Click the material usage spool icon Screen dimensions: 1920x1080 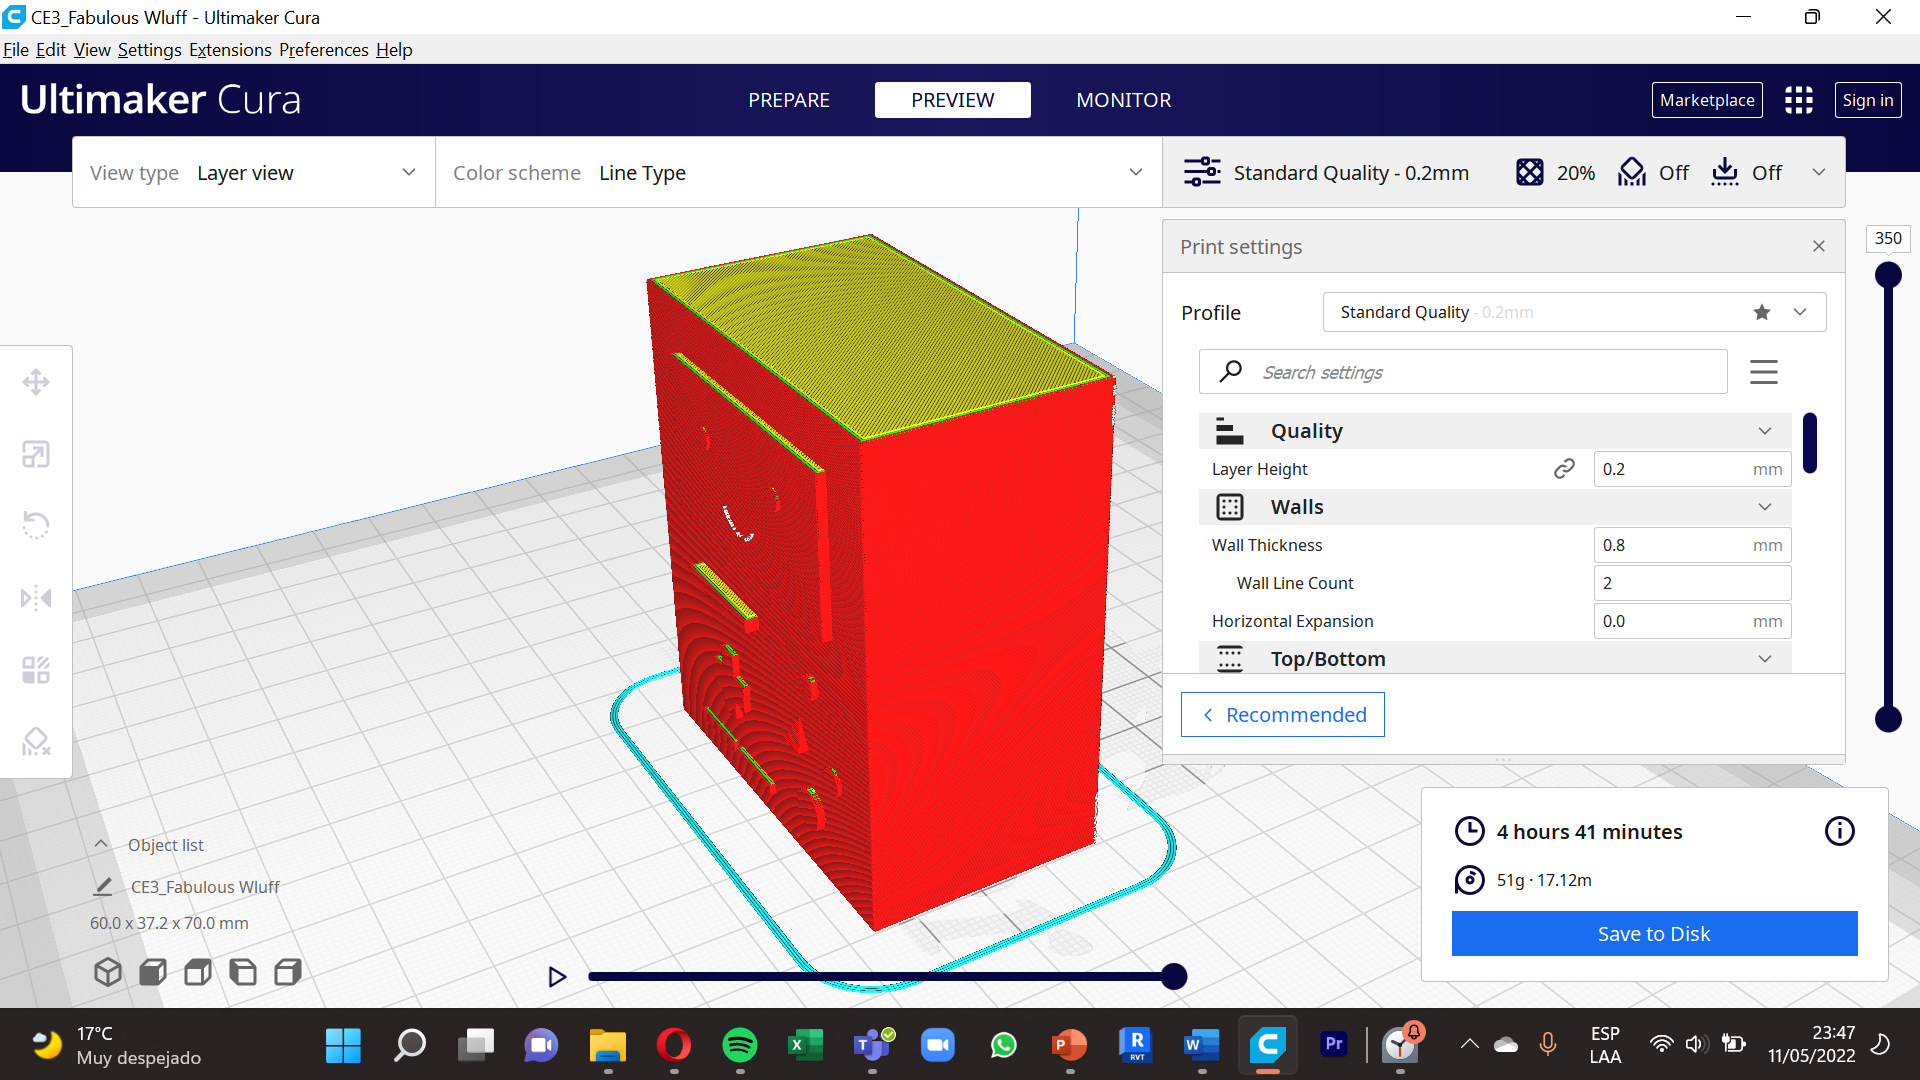point(1469,880)
